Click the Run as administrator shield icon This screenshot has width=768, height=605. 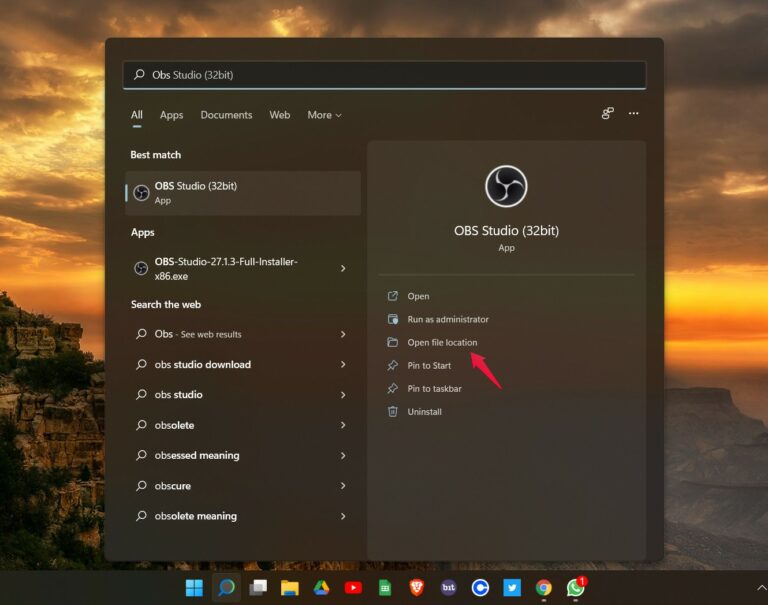[x=393, y=319]
